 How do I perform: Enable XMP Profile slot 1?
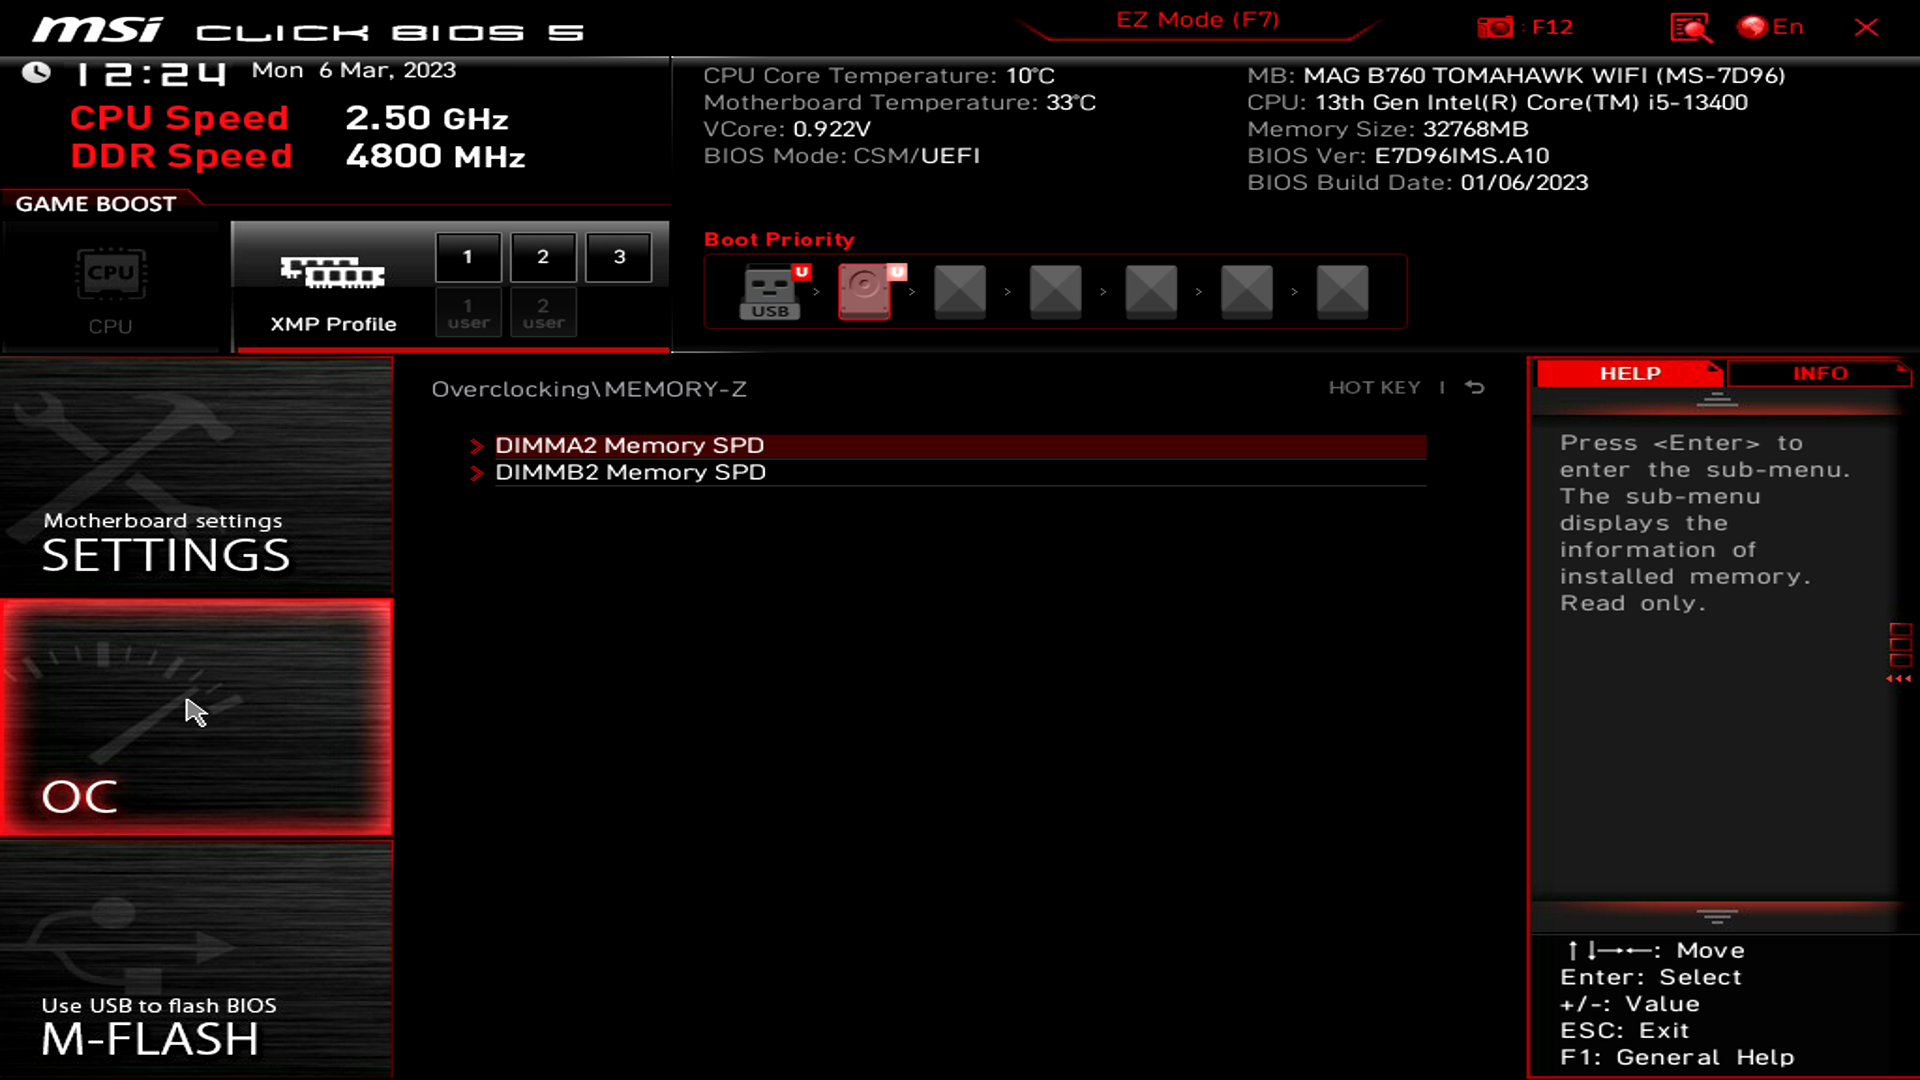coord(467,256)
